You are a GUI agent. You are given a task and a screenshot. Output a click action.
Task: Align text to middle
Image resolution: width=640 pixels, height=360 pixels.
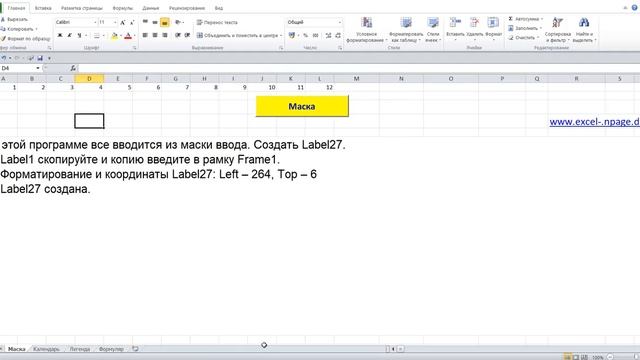(x=155, y=22)
